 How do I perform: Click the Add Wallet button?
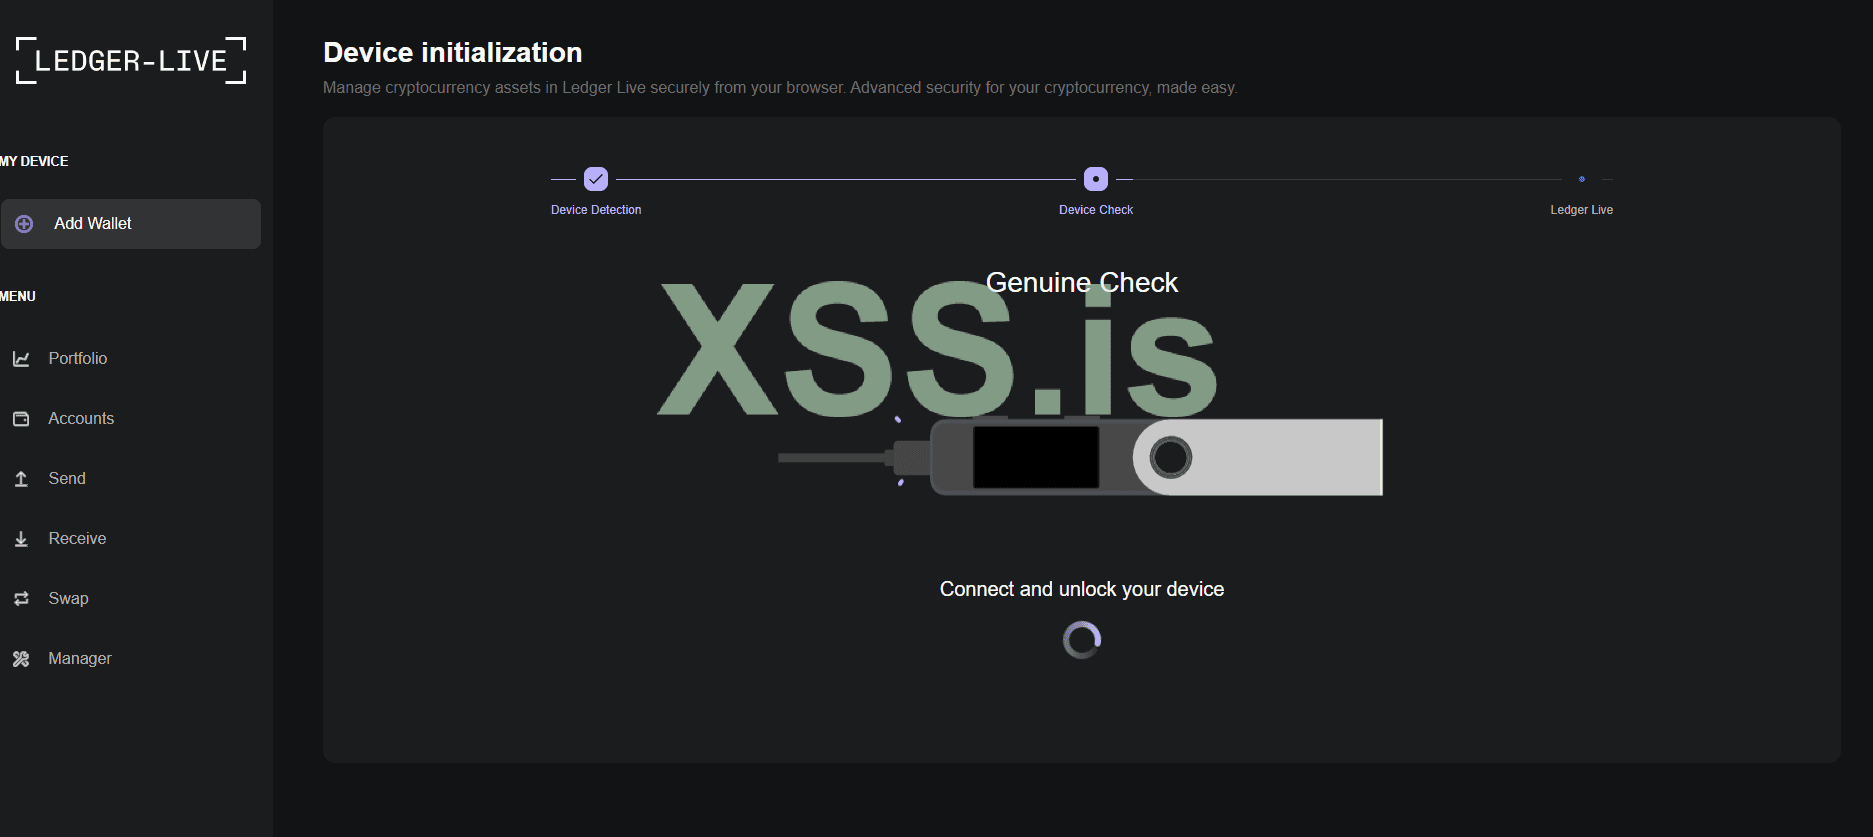pyautogui.click(x=131, y=224)
